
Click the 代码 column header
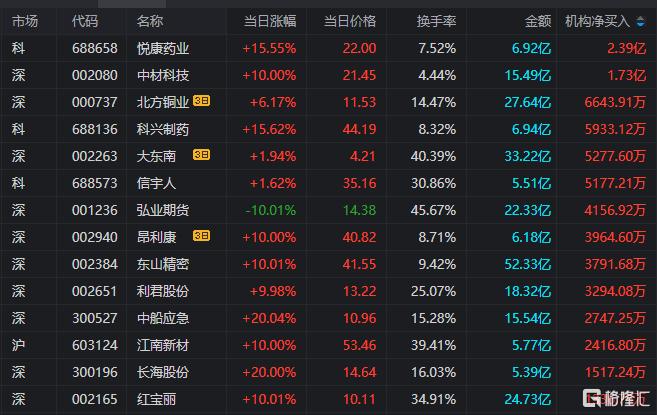pyautogui.click(x=86, y=20)
